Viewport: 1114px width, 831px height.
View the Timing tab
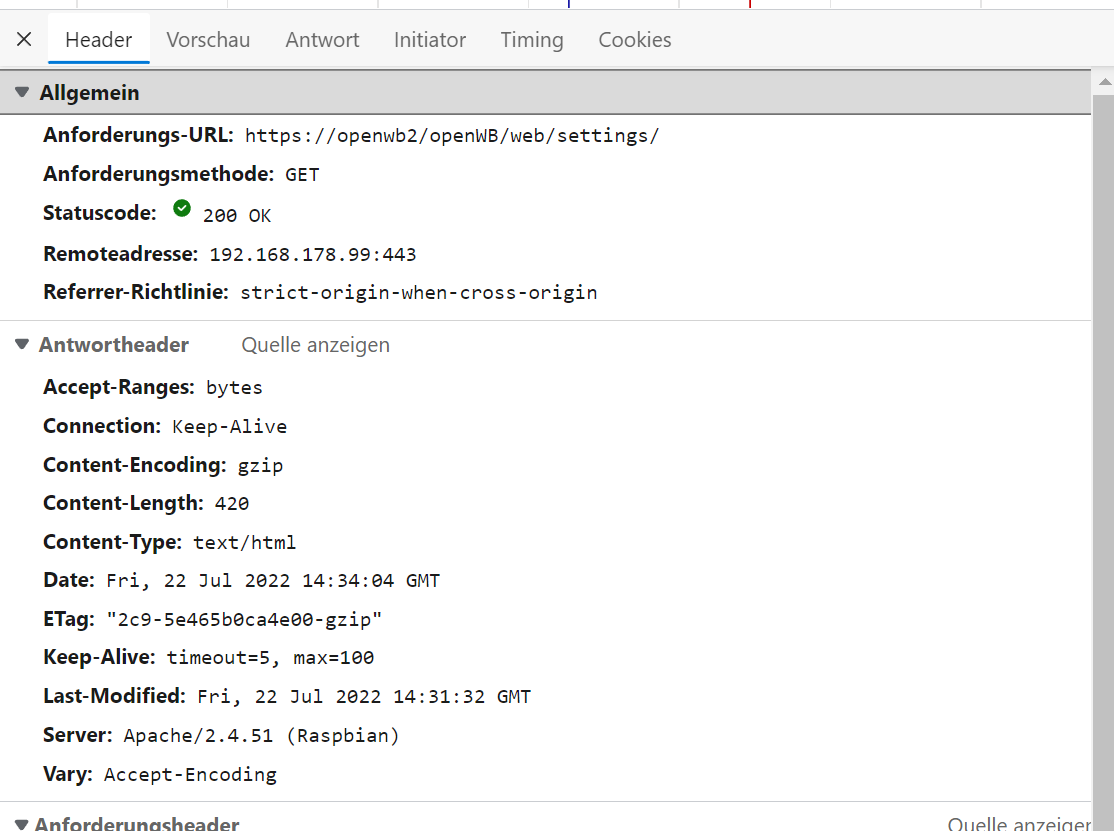(x=531, y=40)
